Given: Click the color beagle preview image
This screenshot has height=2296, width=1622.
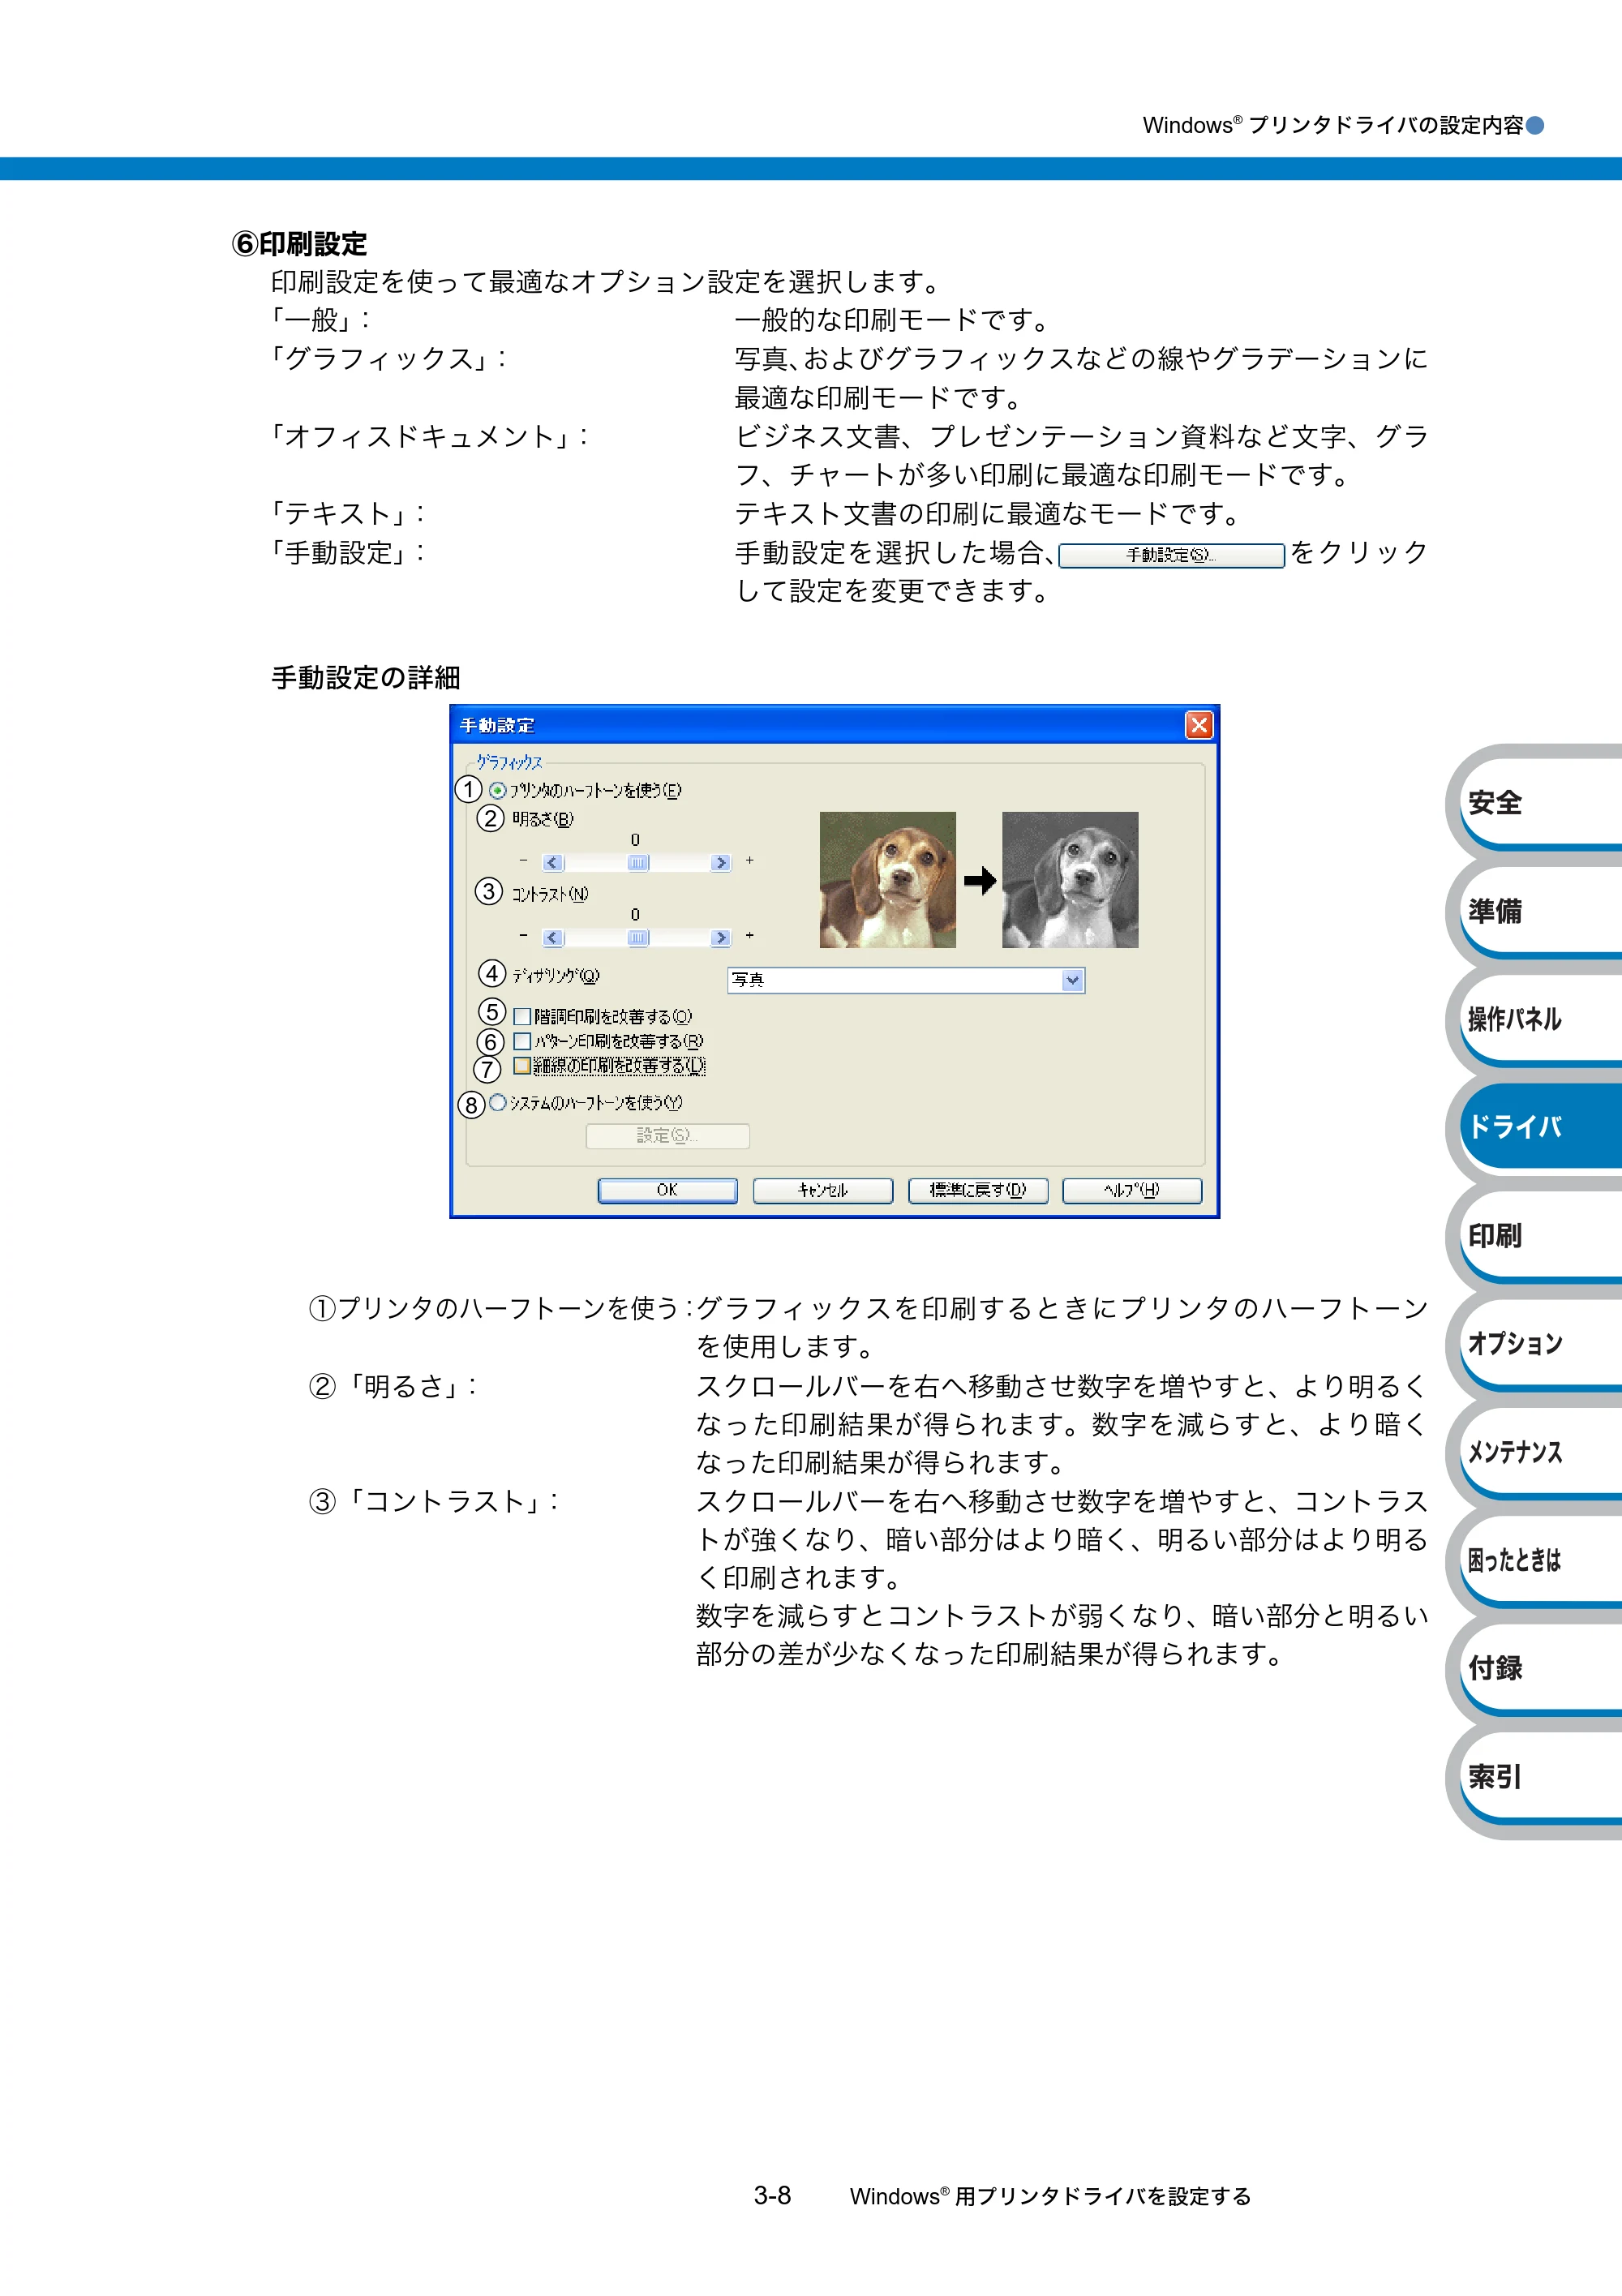Looking at the screenshot, I should (x=887, y=880).
